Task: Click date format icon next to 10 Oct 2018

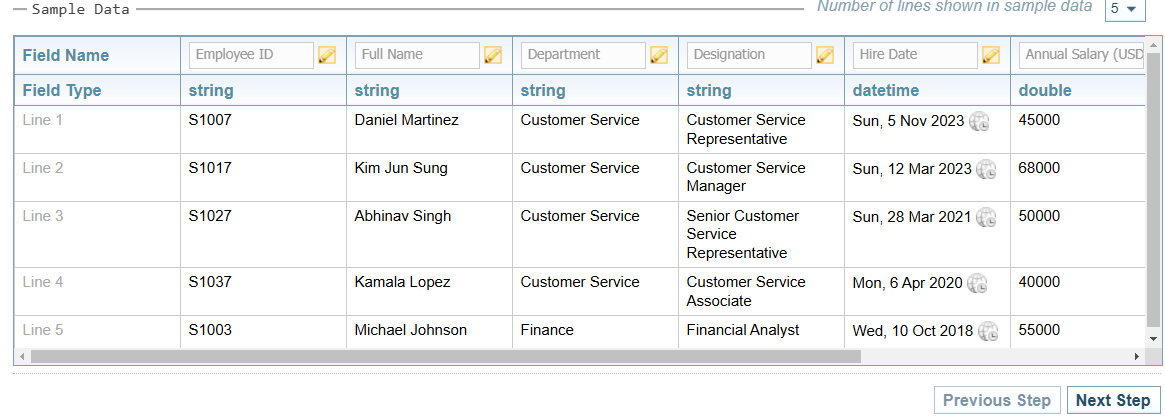Action: point(988,332)
